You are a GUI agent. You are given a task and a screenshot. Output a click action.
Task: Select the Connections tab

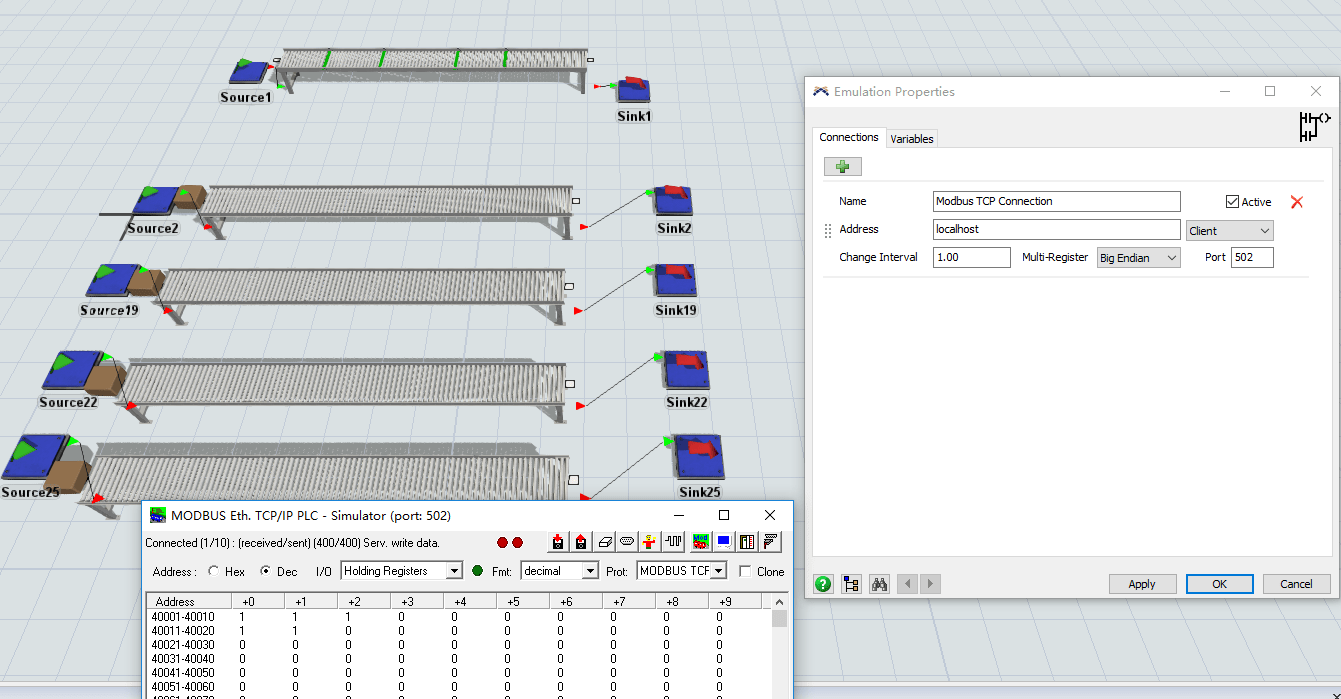(x=849, y=137)
